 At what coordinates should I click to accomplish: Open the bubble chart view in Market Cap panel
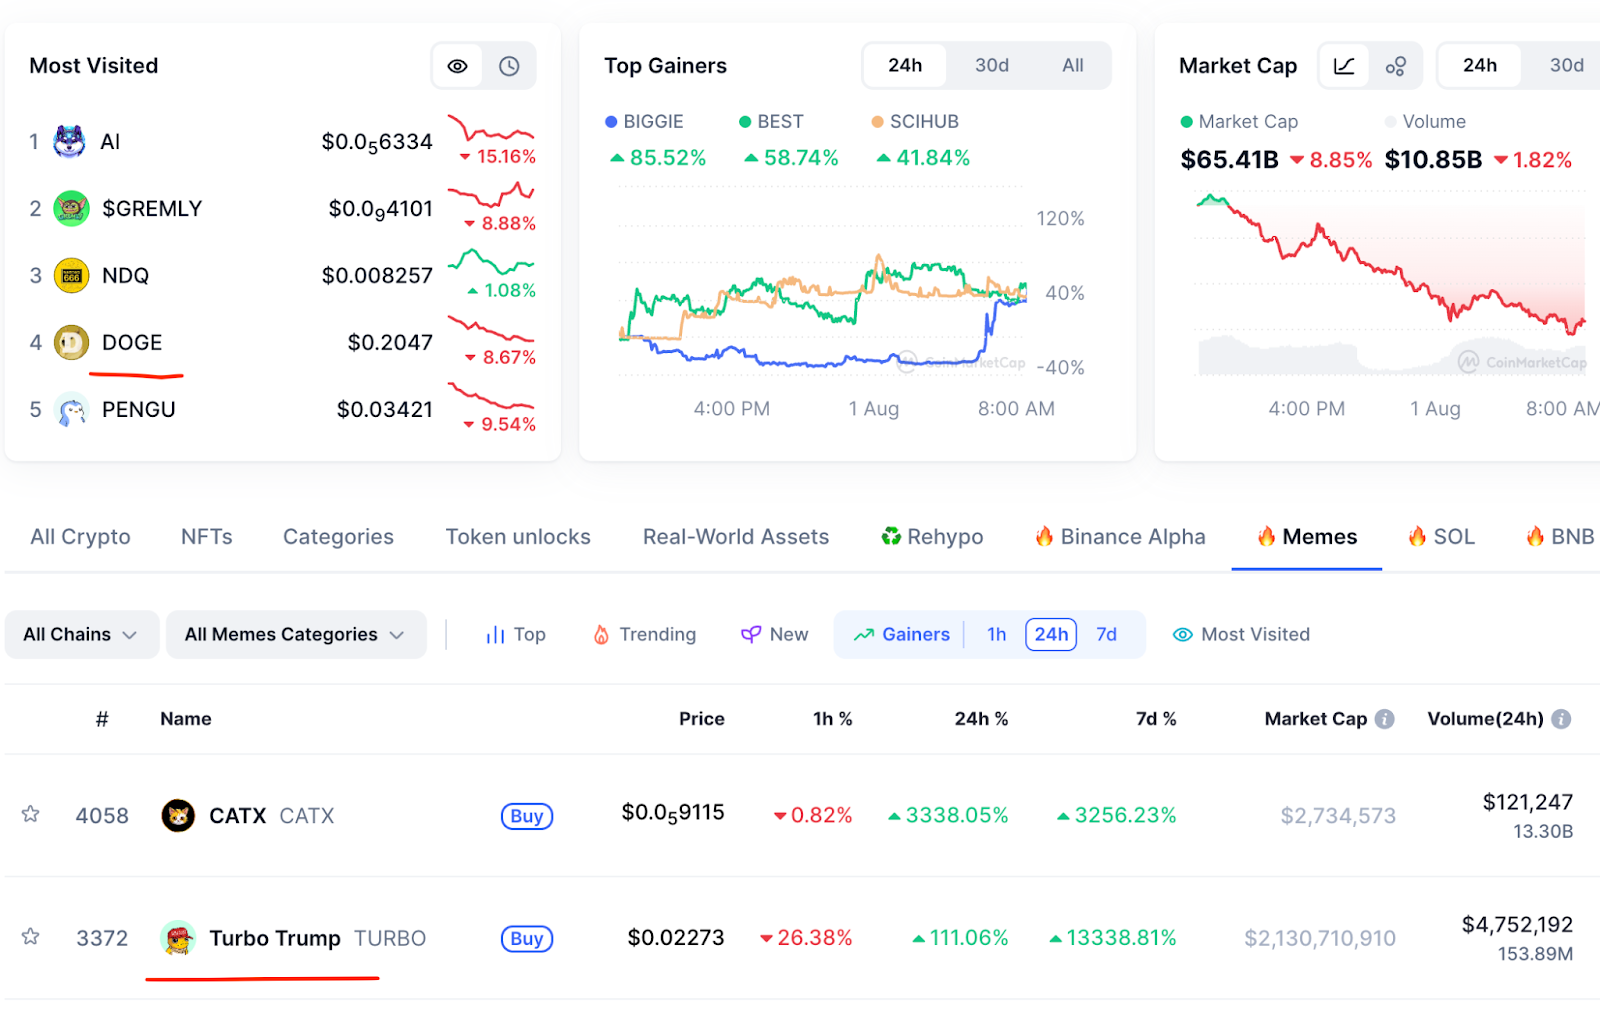(1396, 65)
